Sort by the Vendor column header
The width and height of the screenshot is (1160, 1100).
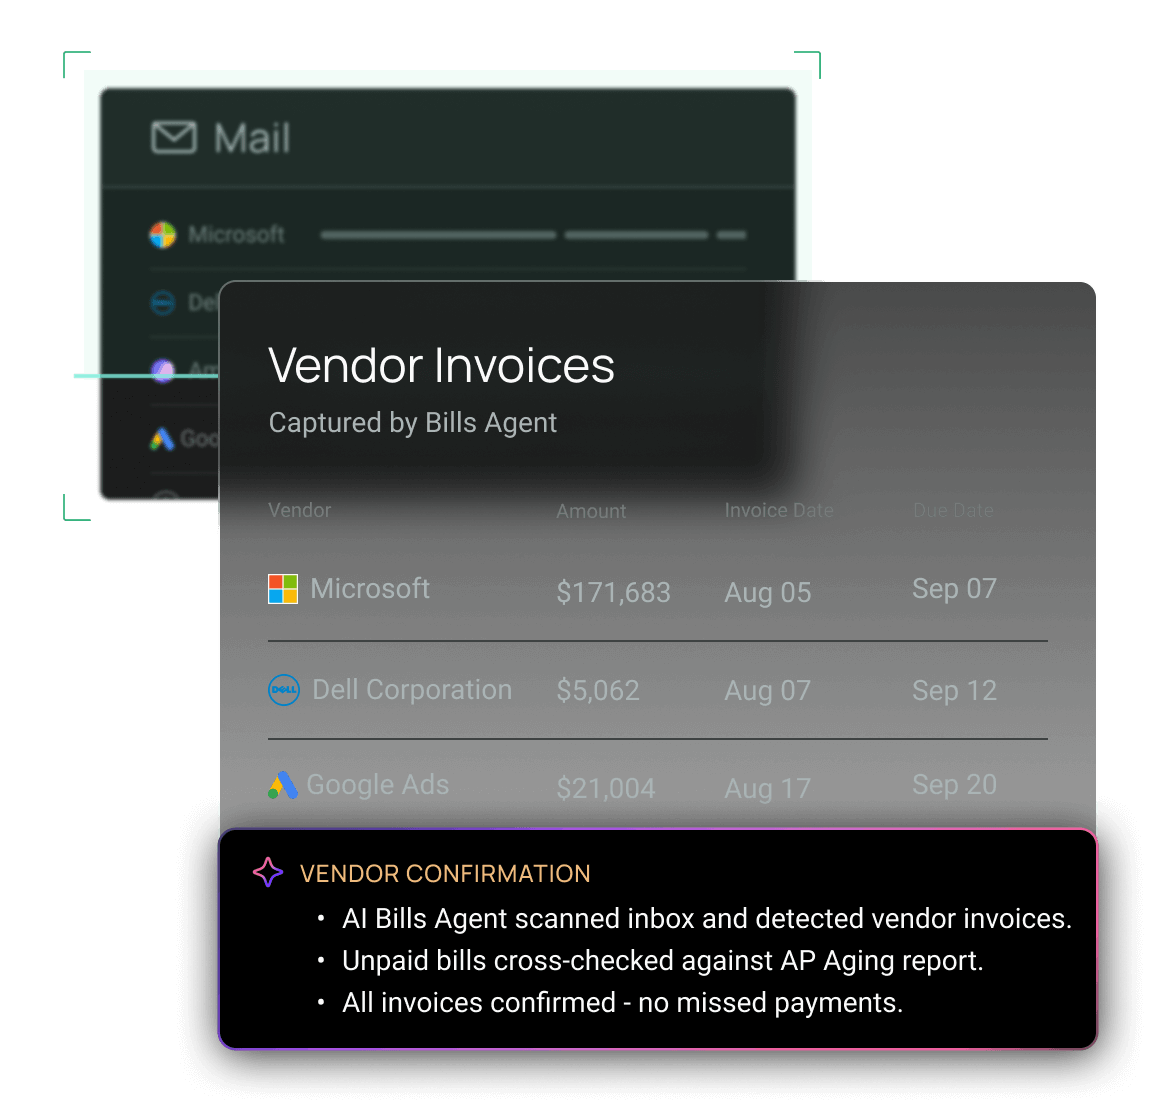point(300,510)
